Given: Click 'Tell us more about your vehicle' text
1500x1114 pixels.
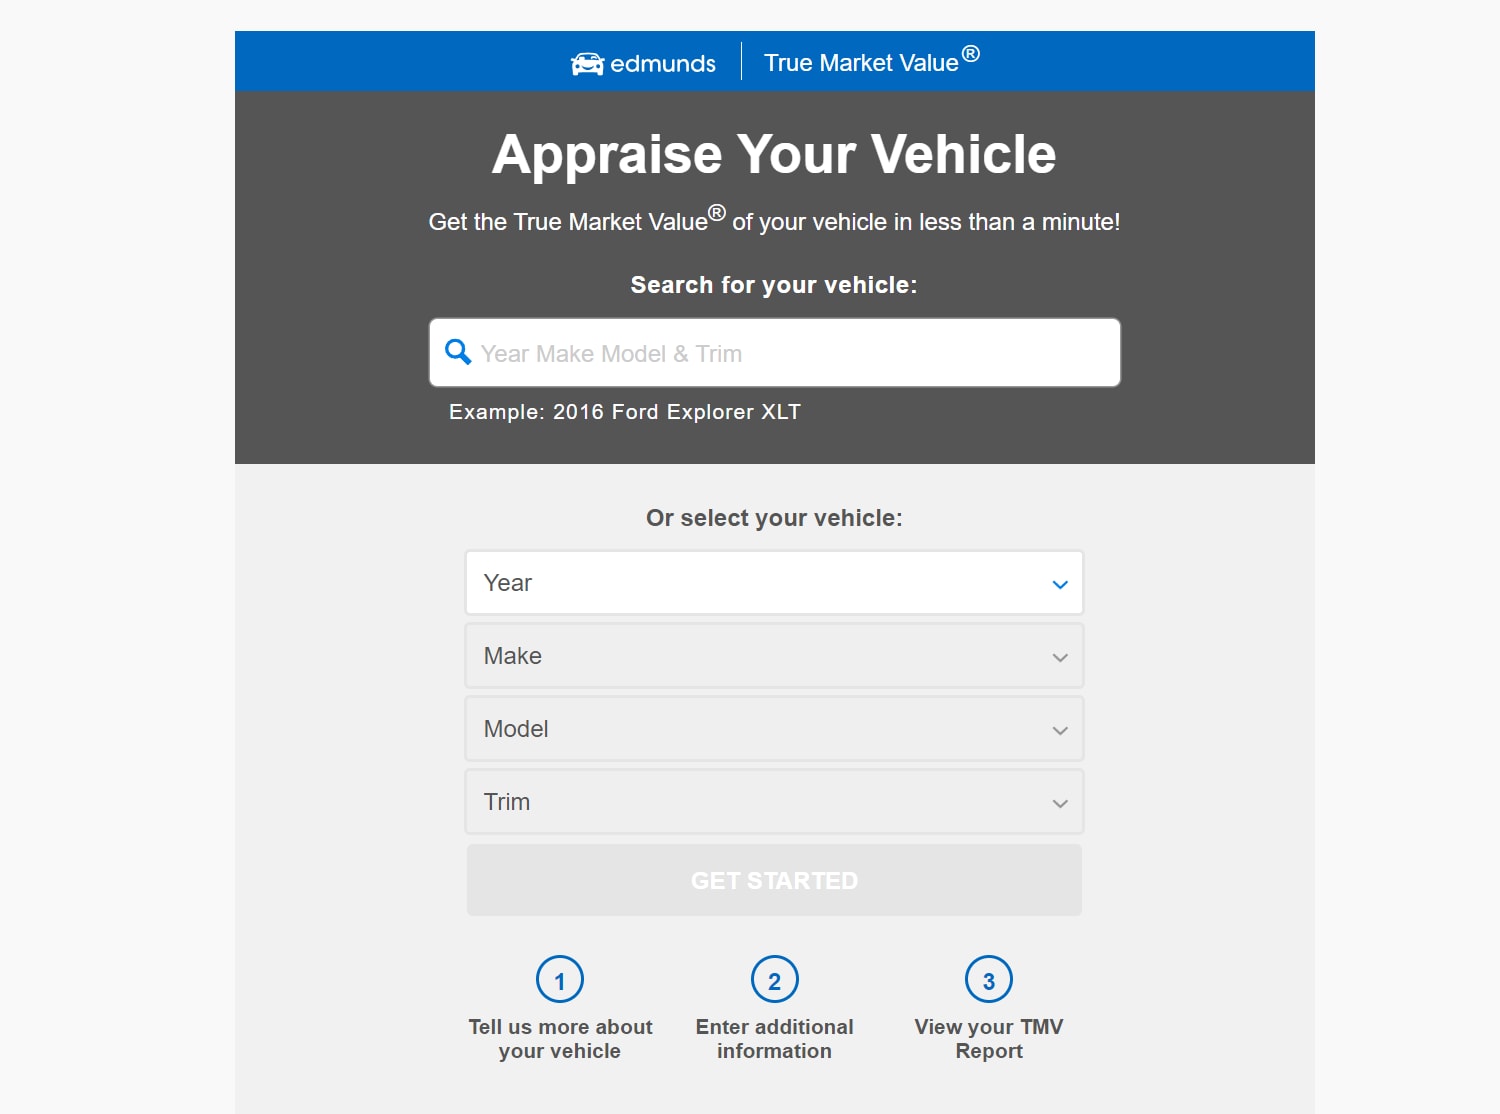Looking at the screenshot, I should point(560,1039).
